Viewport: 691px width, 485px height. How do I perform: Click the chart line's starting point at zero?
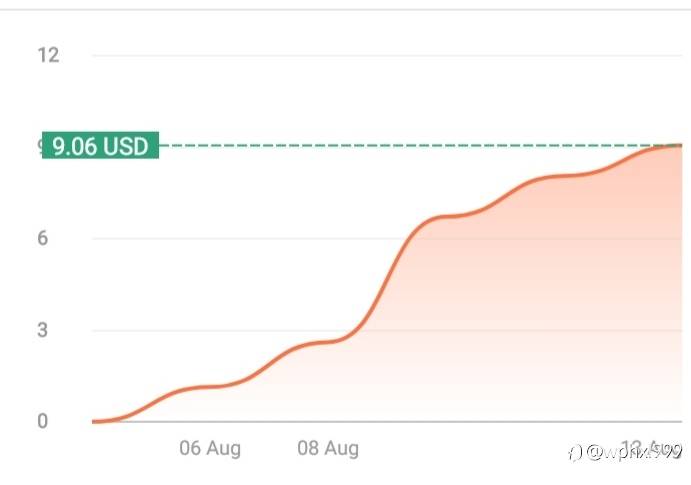coord(94,421)
